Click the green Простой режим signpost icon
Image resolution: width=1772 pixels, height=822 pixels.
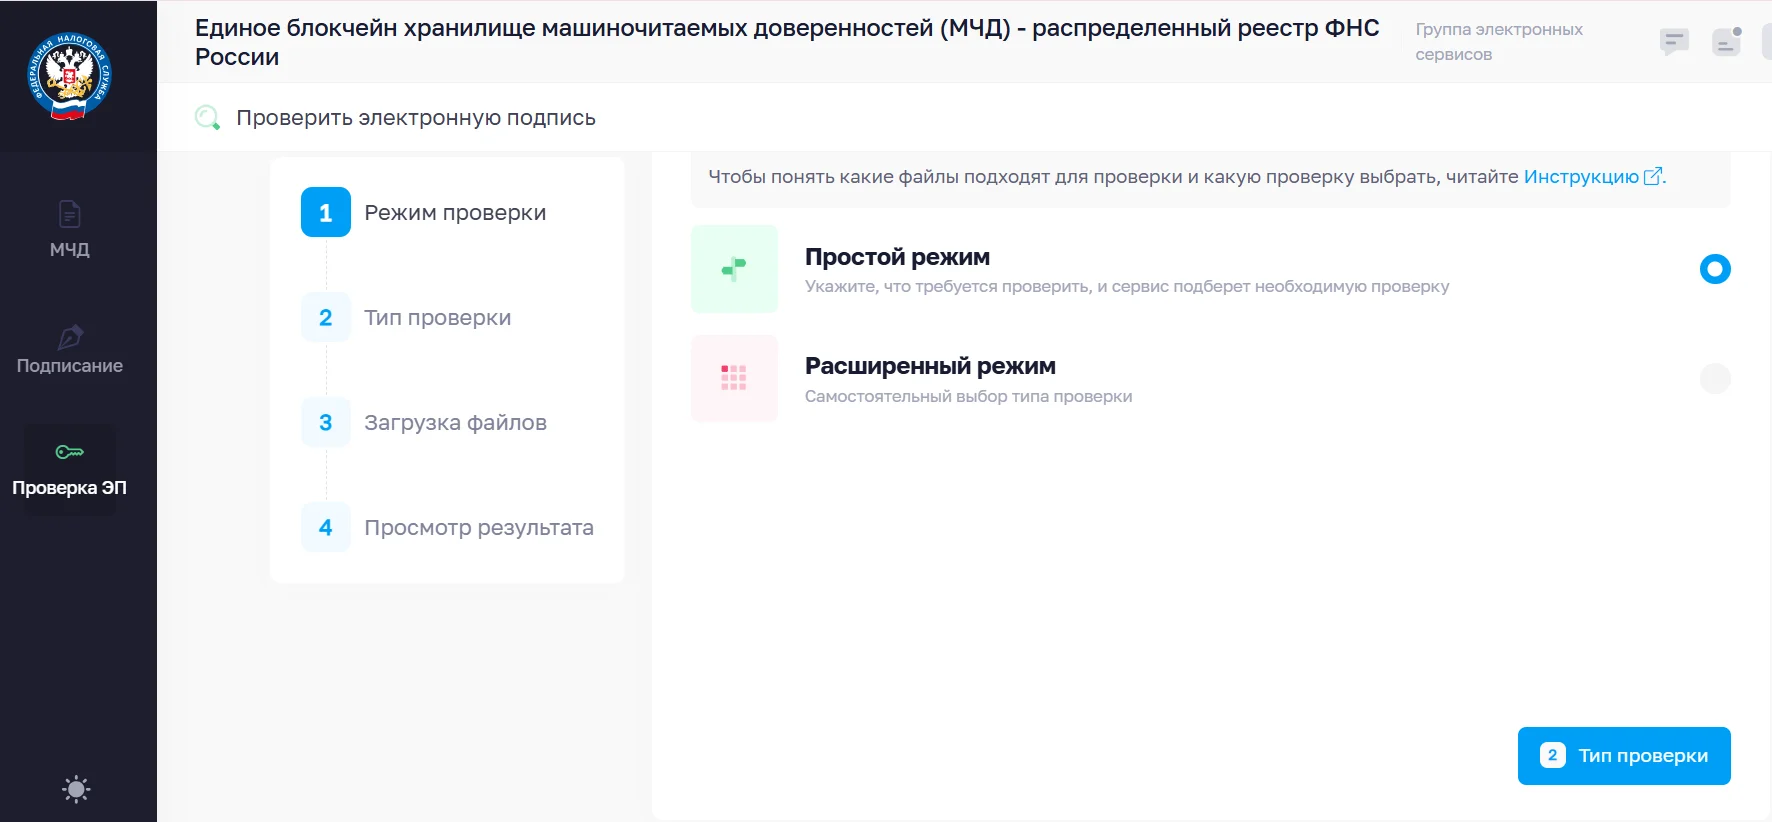pos(734,269)
